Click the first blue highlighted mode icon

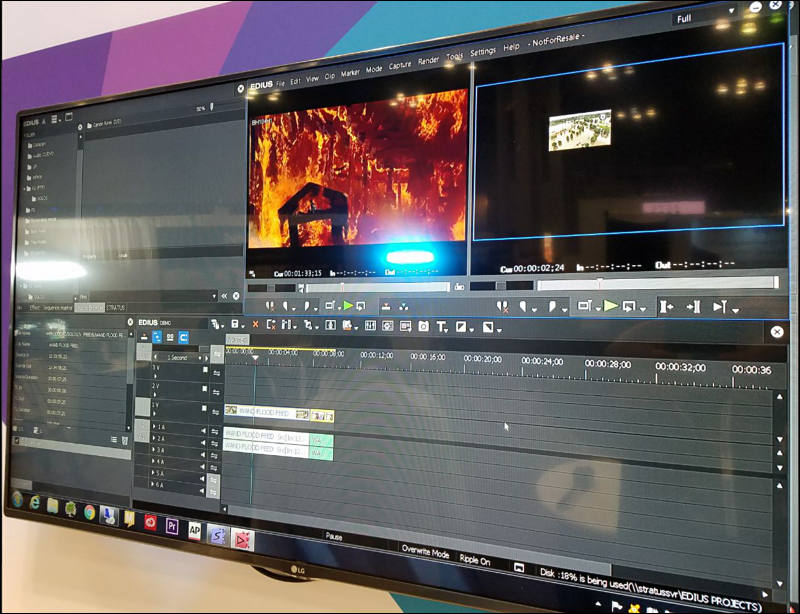pyautogui.click(x=157, y=336)
